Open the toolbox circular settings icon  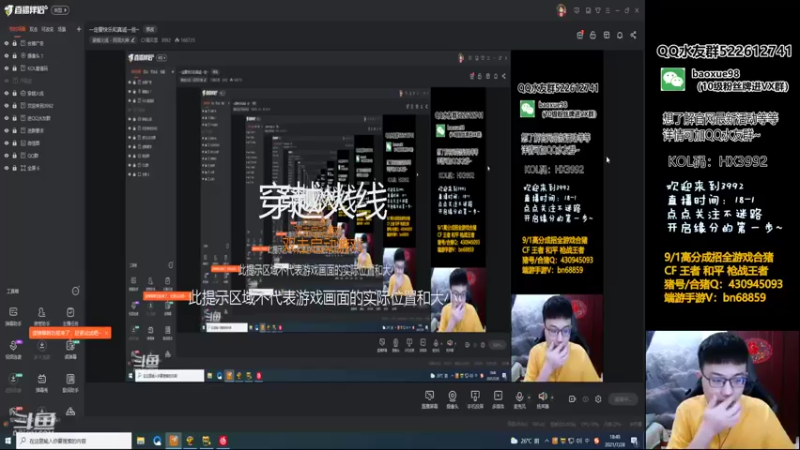[x=76, y=291]
